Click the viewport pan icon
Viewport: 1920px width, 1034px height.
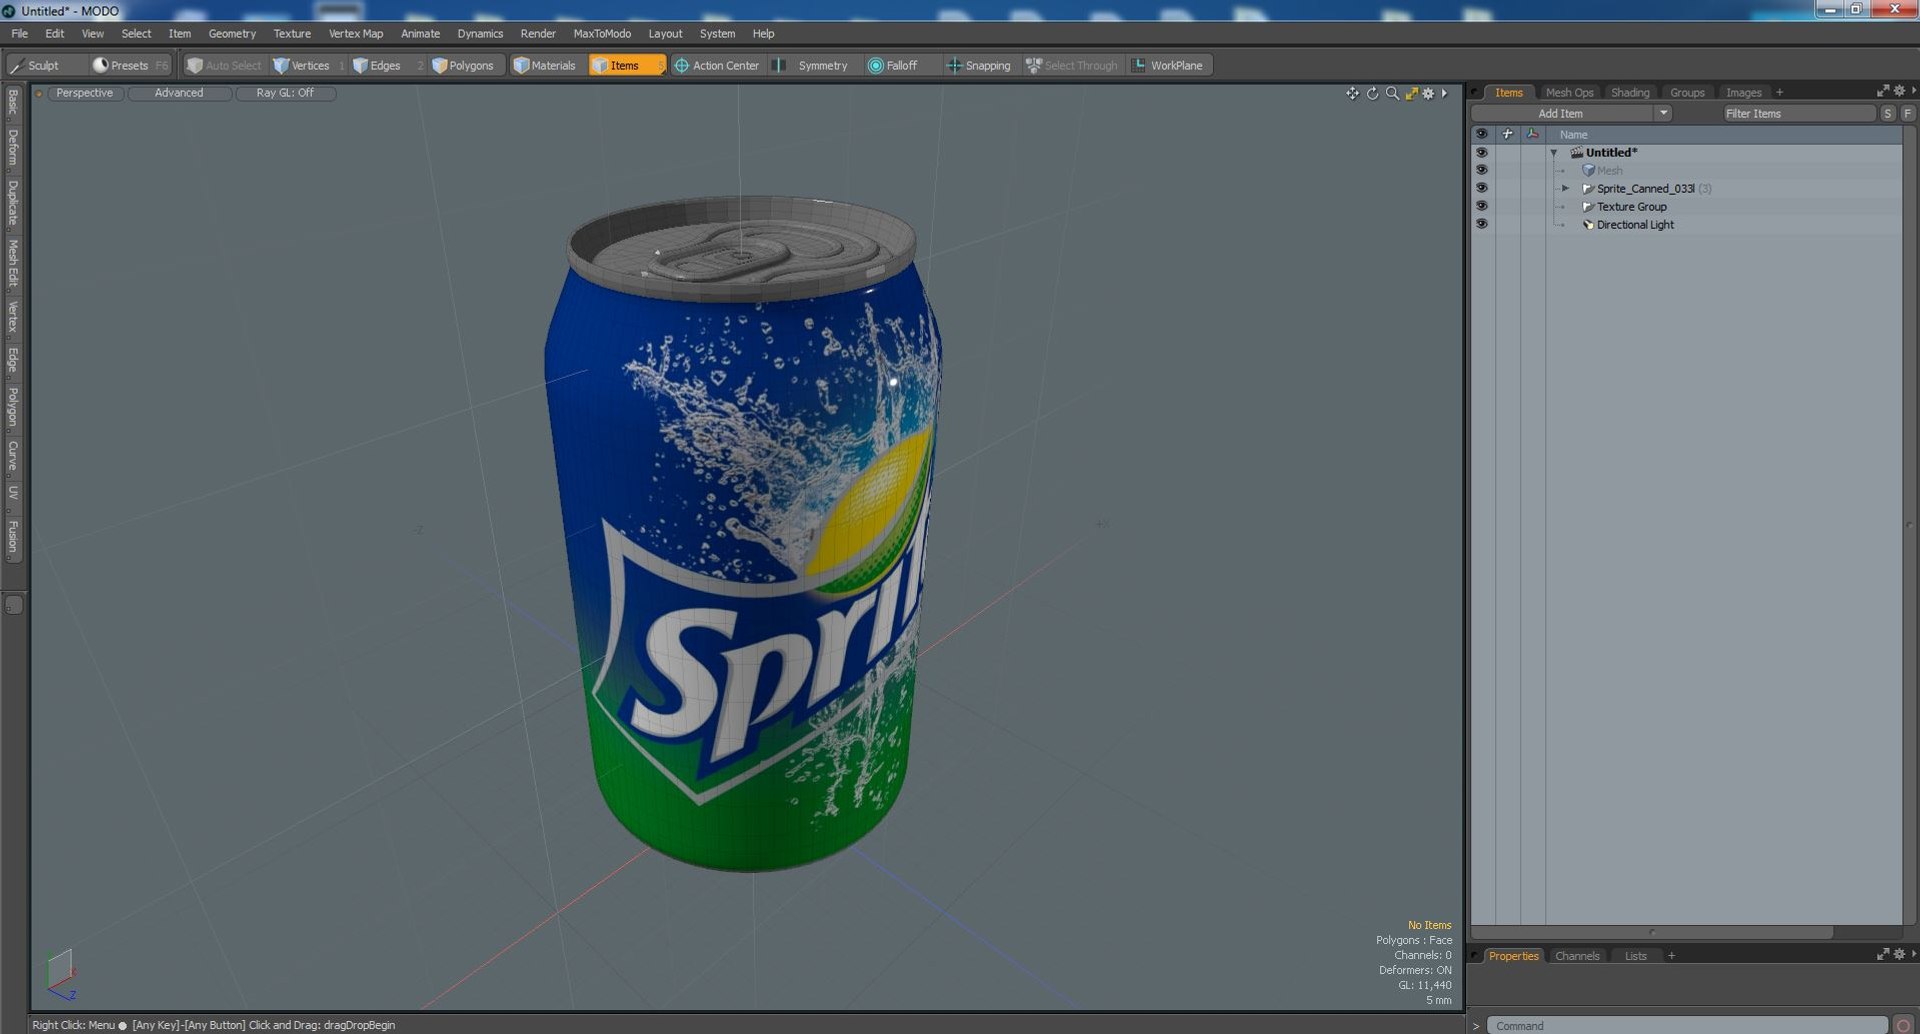pos(1352,93)
